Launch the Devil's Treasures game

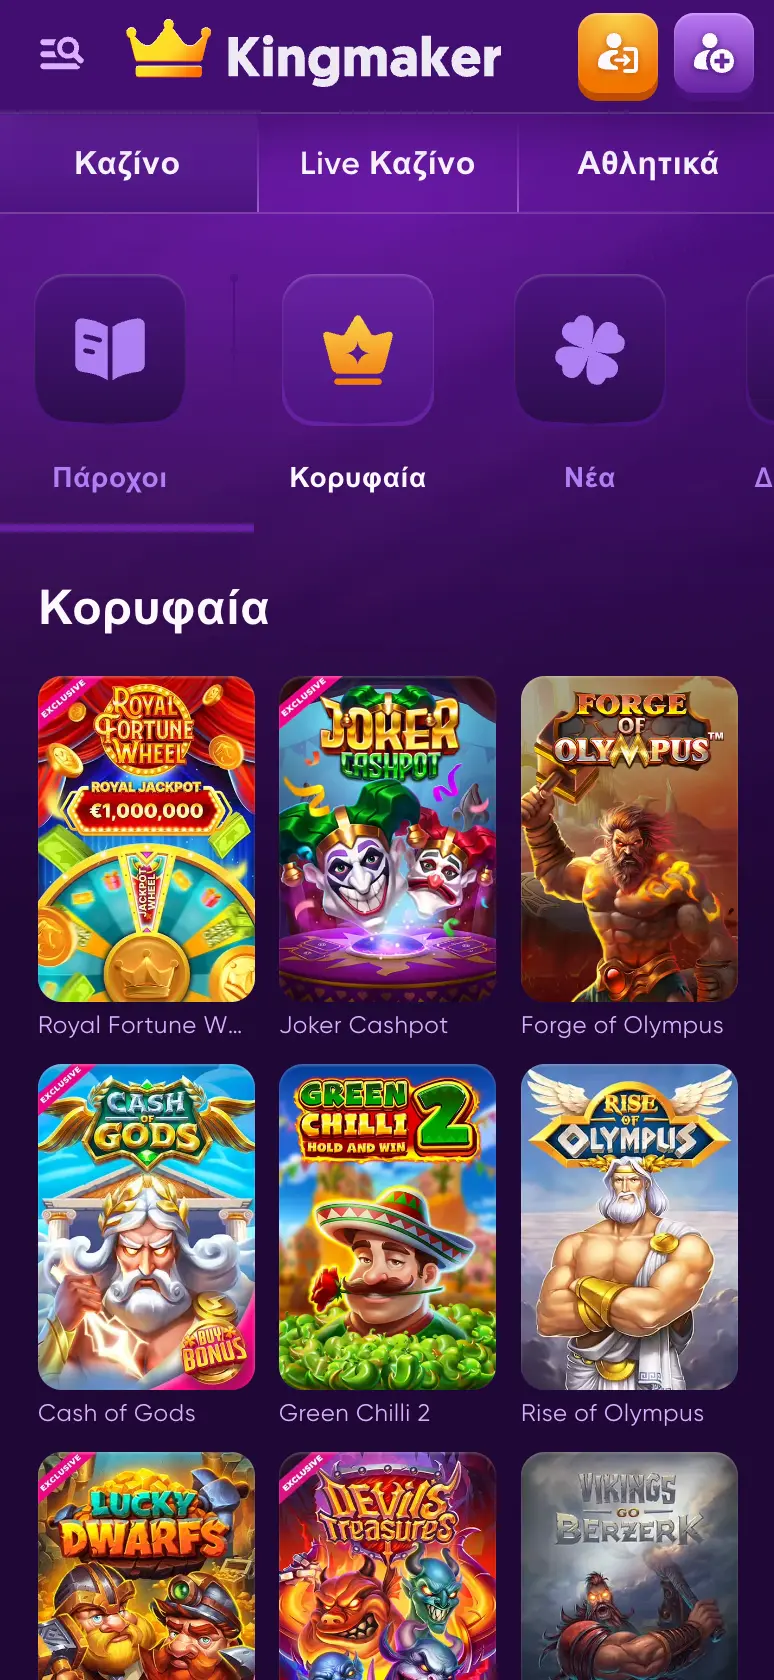click(388, 1566)
